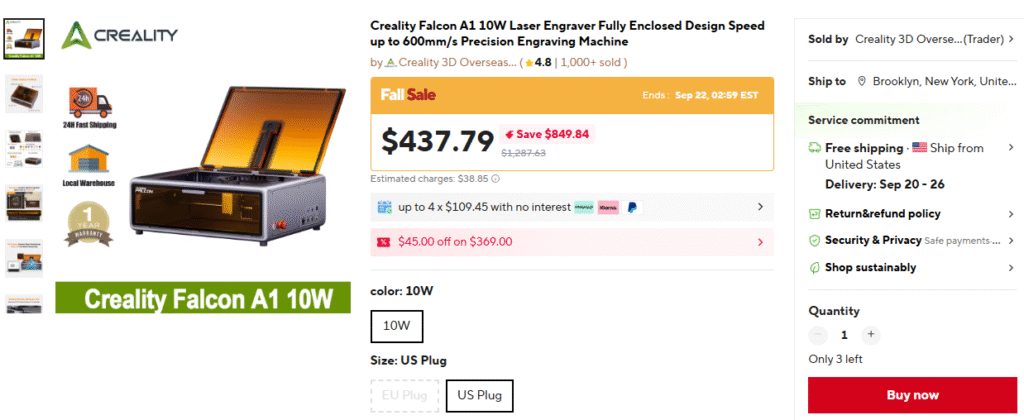Click the Buy now button

click(912, 395)
